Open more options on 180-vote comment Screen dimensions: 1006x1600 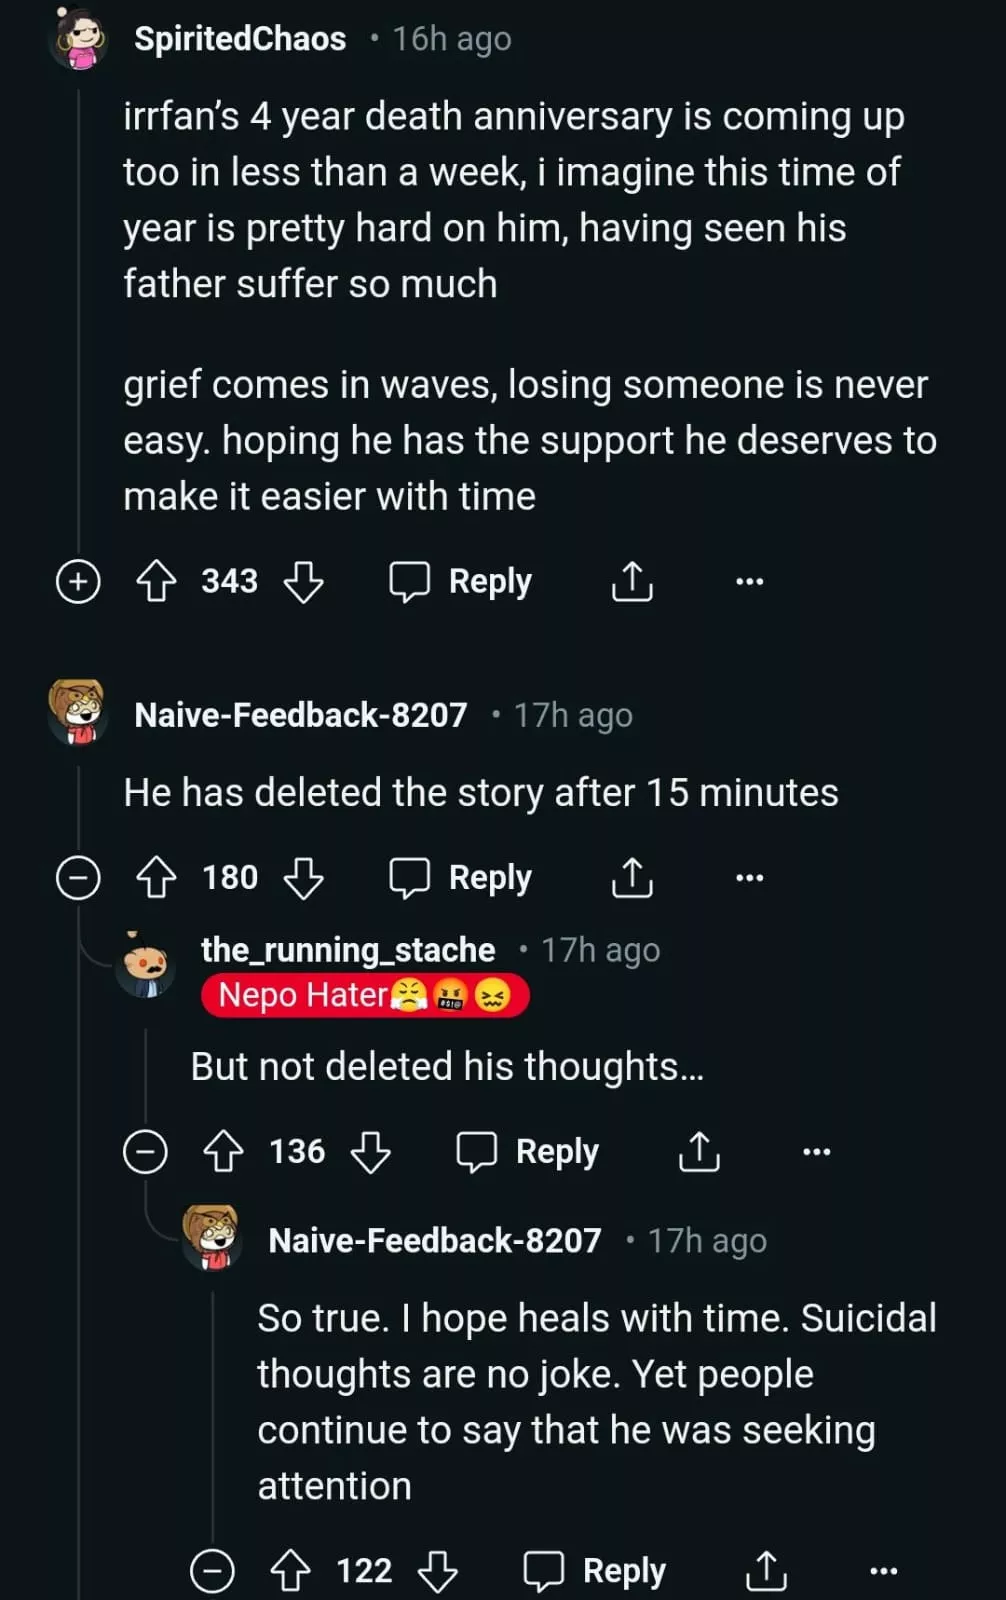[x=749, y=878]
